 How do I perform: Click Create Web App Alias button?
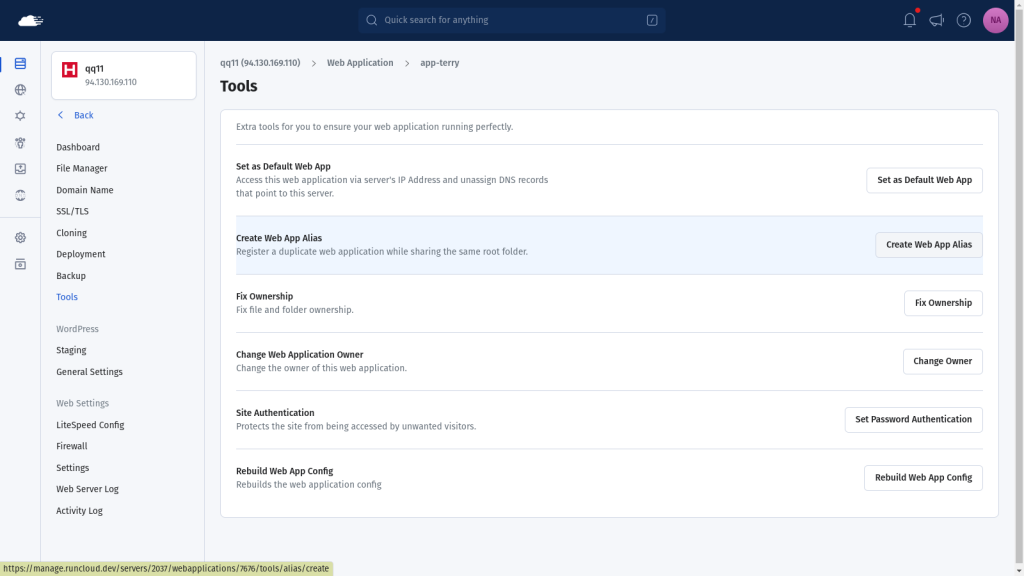point(929,245)
